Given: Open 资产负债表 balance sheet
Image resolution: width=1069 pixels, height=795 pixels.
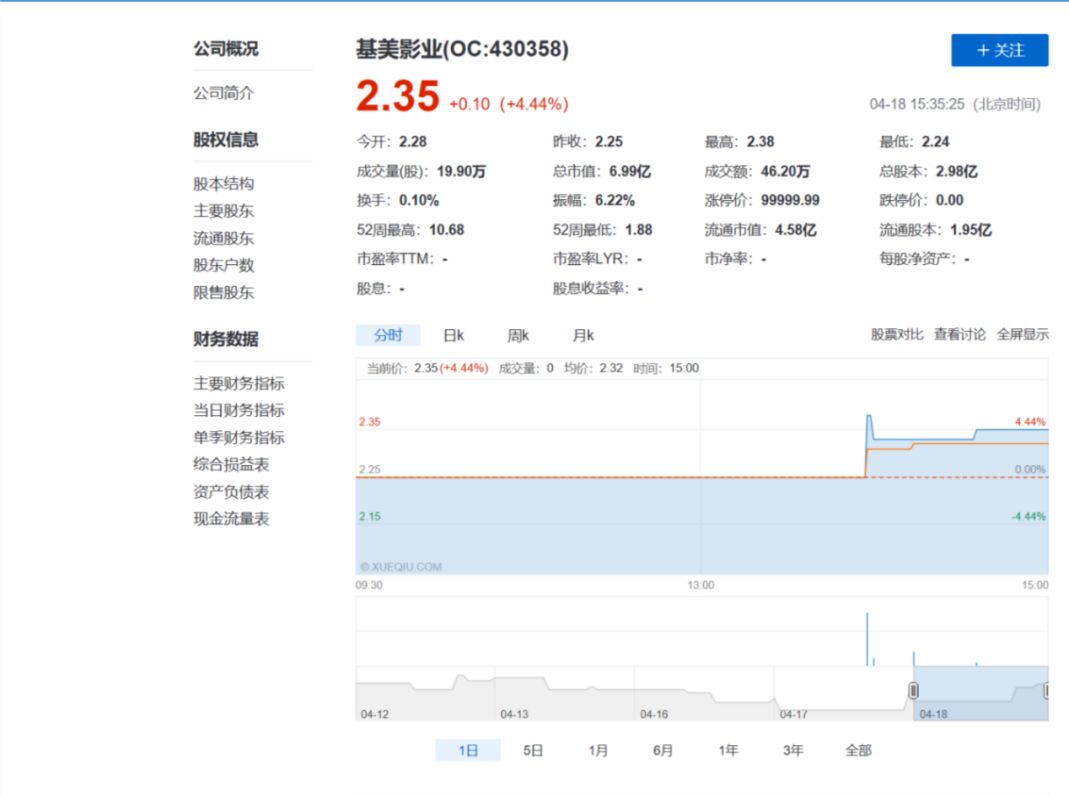Looking at the screenshot, I should click(x=229, y=491).
